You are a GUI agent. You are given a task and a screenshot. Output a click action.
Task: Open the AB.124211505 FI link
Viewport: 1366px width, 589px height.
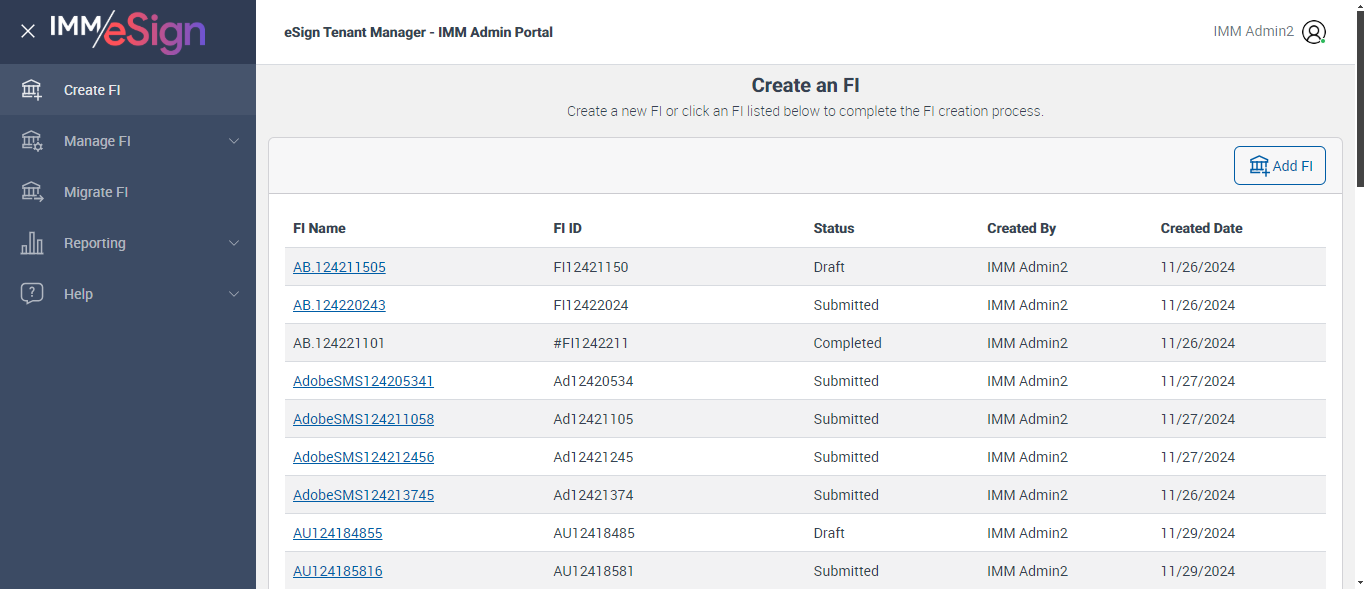[x=339, y=267]
